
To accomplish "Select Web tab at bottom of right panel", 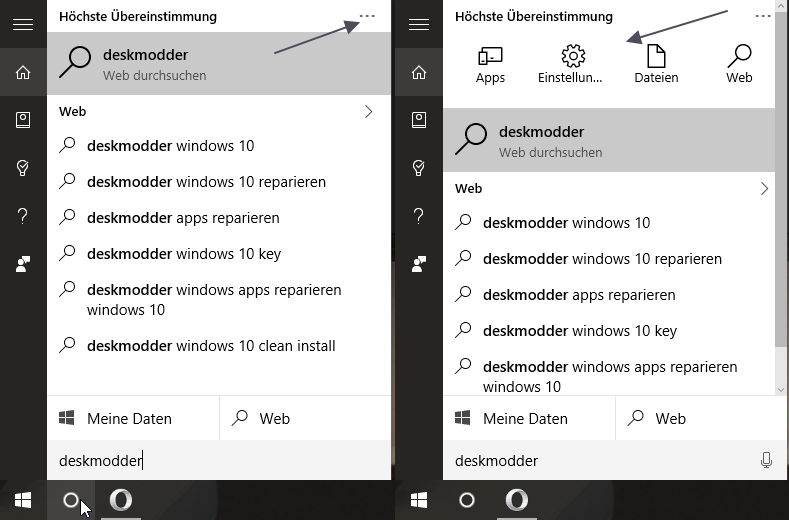I will (701, 418).
